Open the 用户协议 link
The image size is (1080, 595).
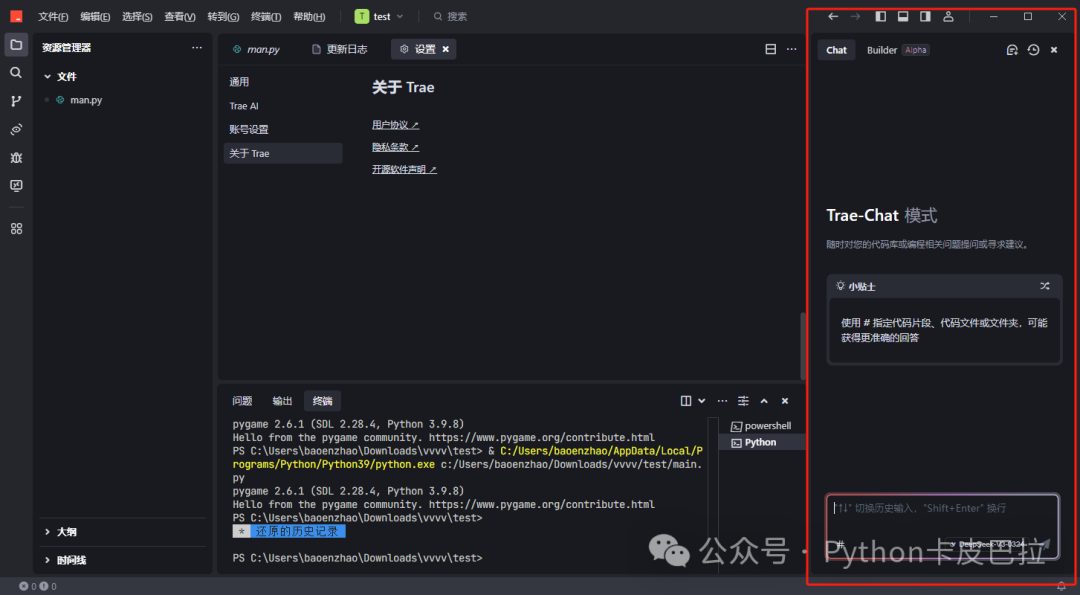coord(395,125)
